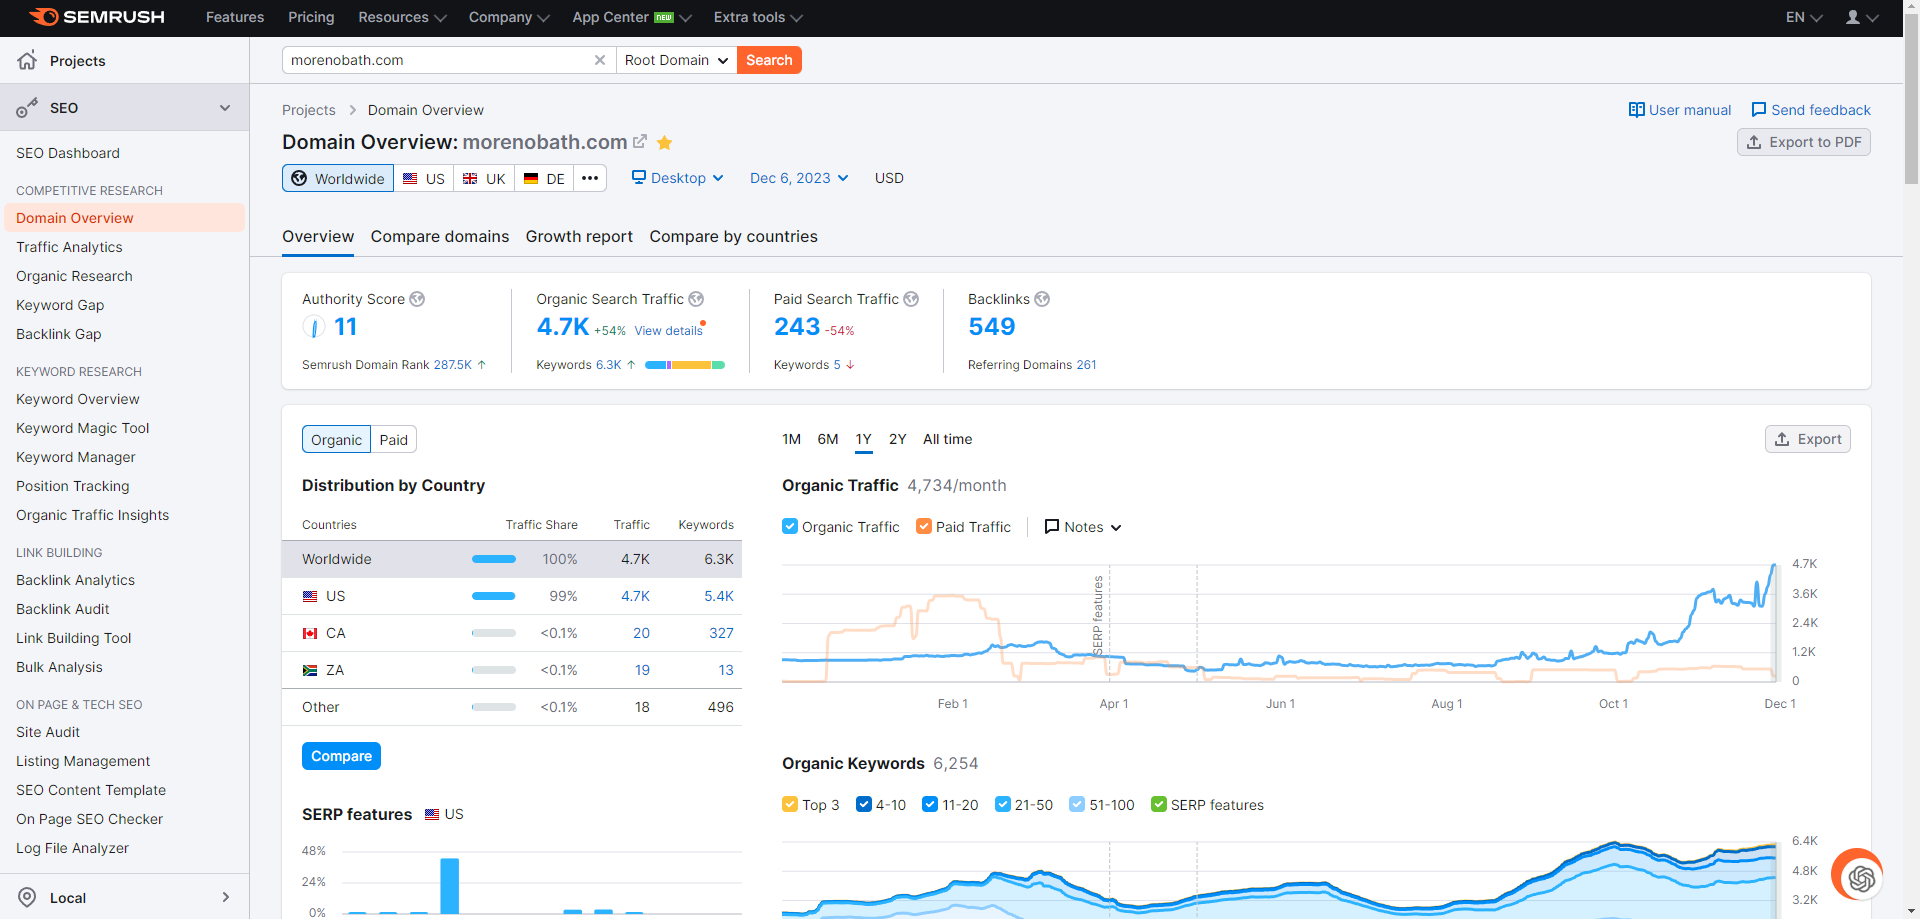
Task: Clear the domain search field with the X icon
Action: tap(600, 60)
